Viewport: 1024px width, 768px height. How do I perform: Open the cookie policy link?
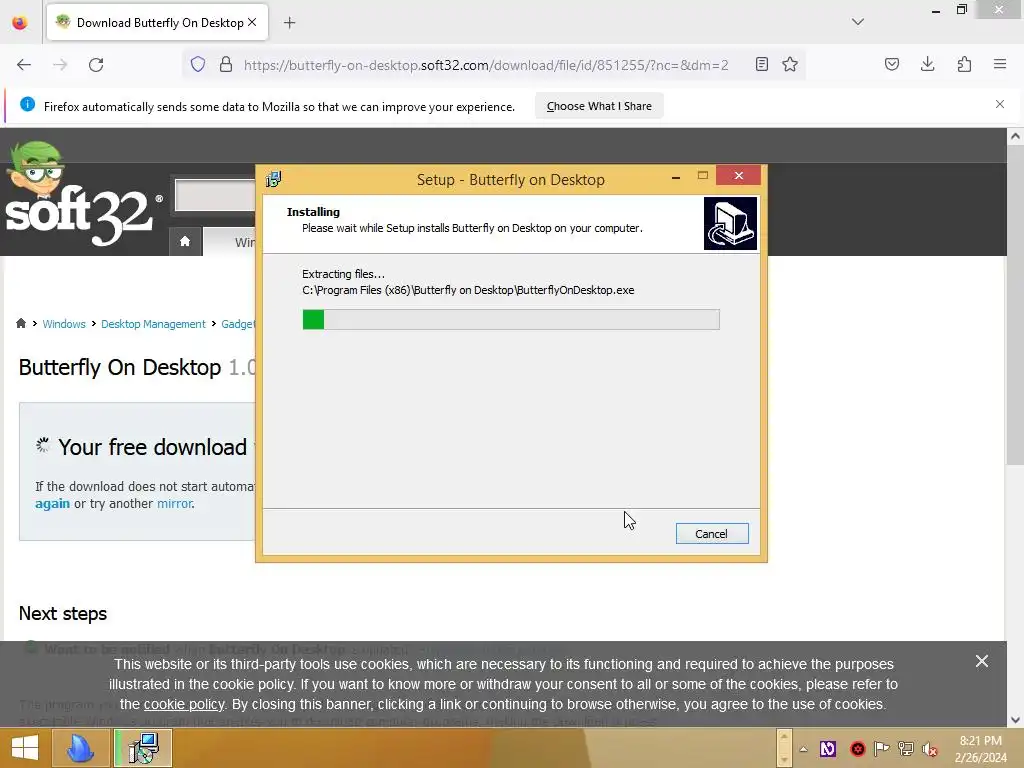coord(184,705)
